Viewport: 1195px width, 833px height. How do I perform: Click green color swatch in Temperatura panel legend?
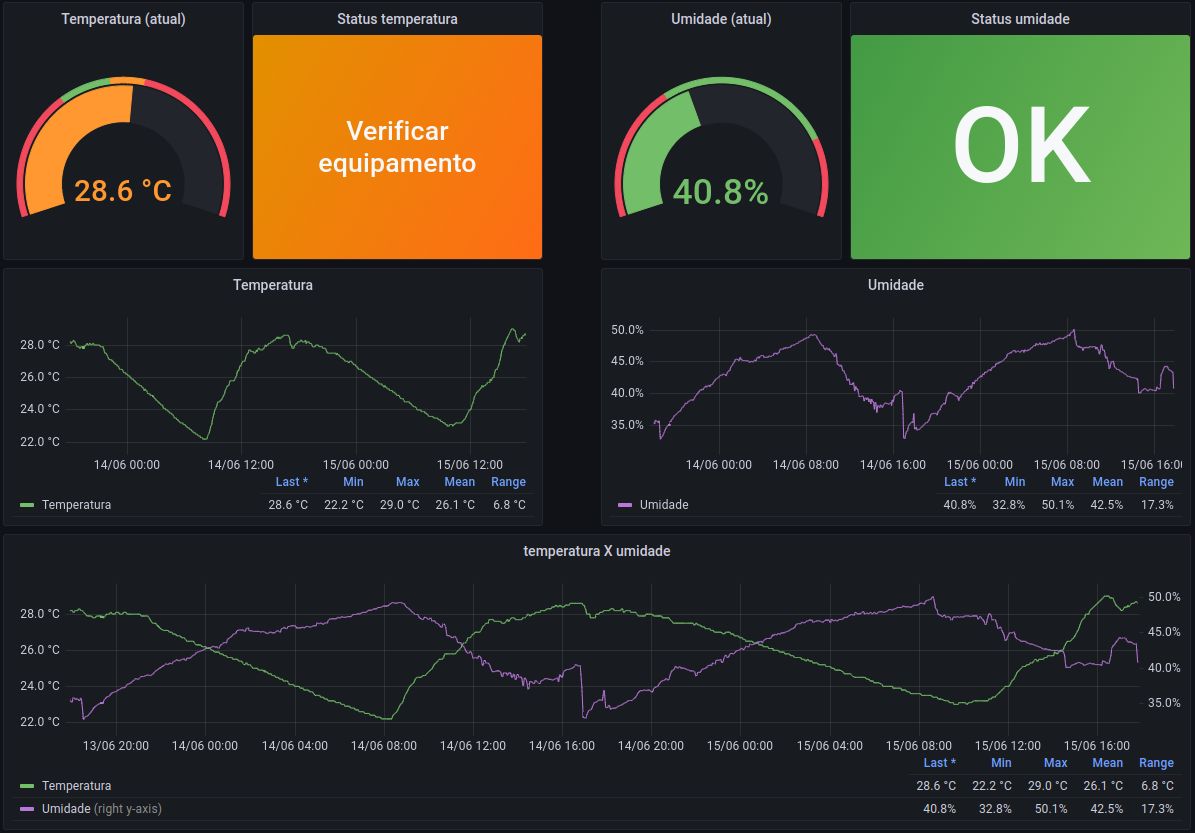point(27,505)
